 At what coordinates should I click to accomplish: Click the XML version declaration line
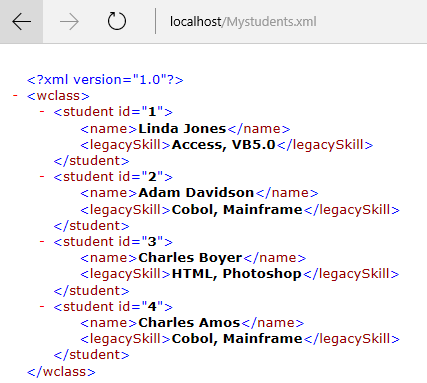[105, 80]
